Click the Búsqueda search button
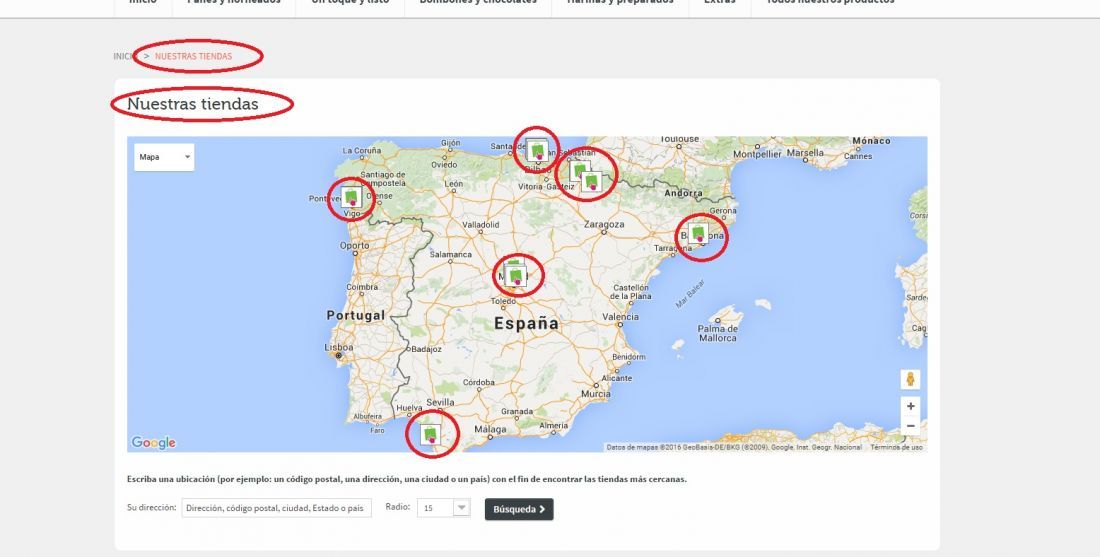The image size is (1100, 557). (519, 509)
